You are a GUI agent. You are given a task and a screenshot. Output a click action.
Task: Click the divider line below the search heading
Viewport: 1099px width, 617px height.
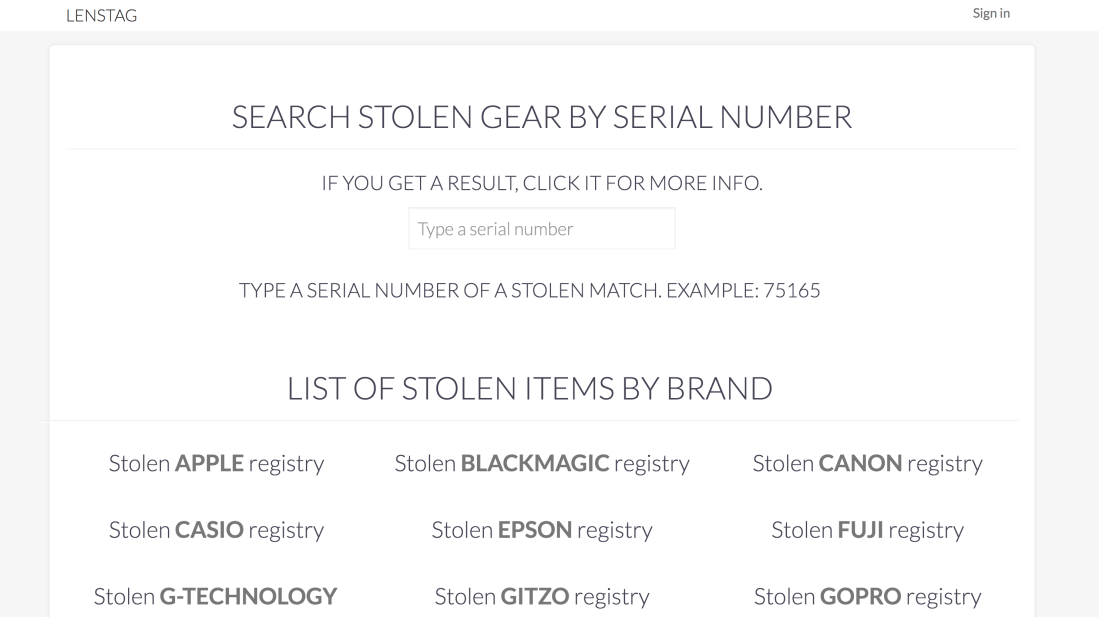(x=541, y=149)
